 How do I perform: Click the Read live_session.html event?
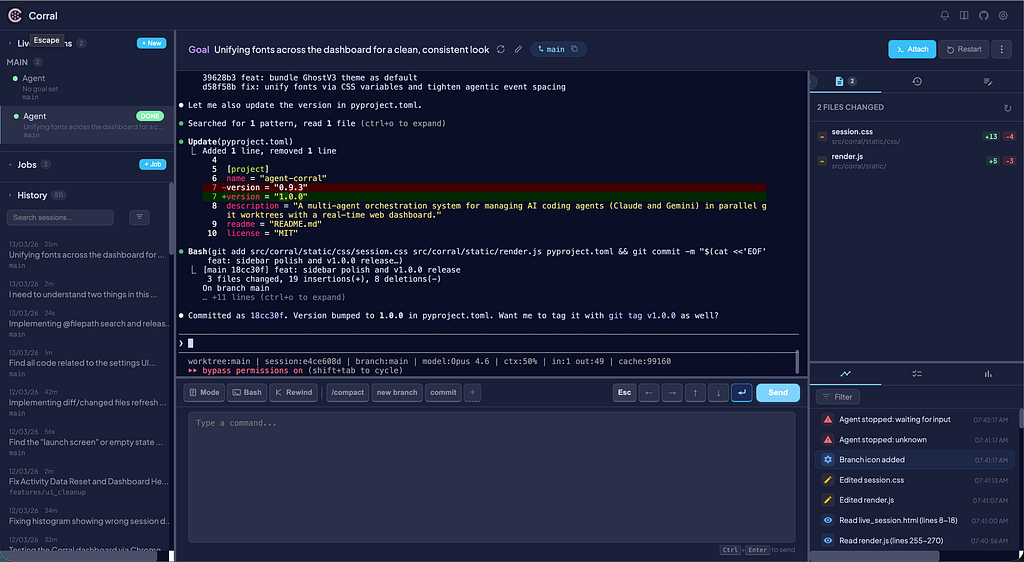pos(914,520)
